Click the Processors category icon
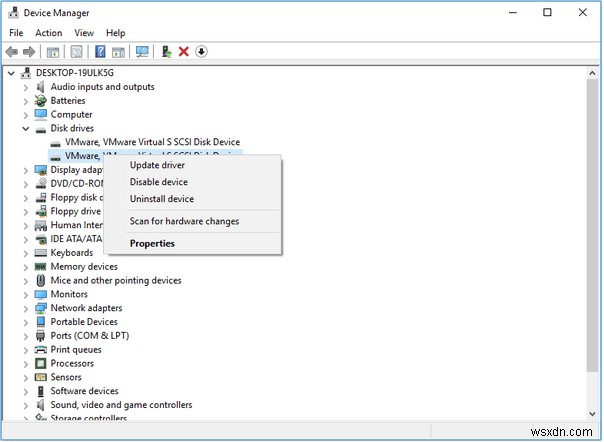Image resolution: width=604 pixels, height=442 pixels. [x=40, y=364]
